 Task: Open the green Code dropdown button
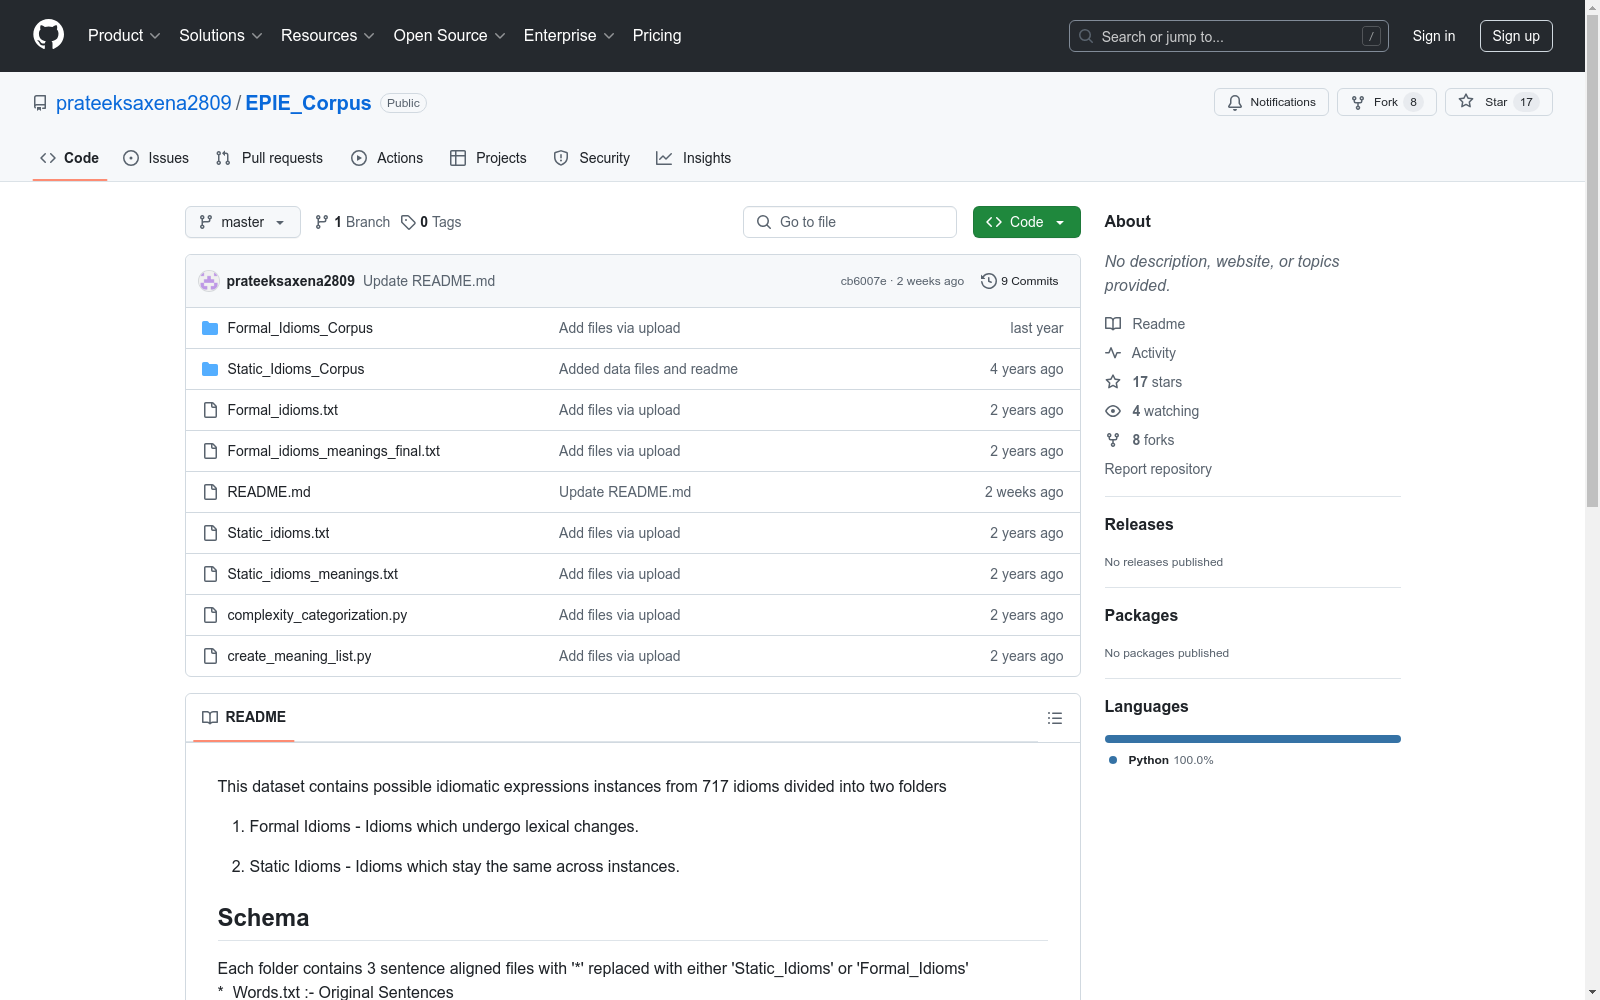1026,222
